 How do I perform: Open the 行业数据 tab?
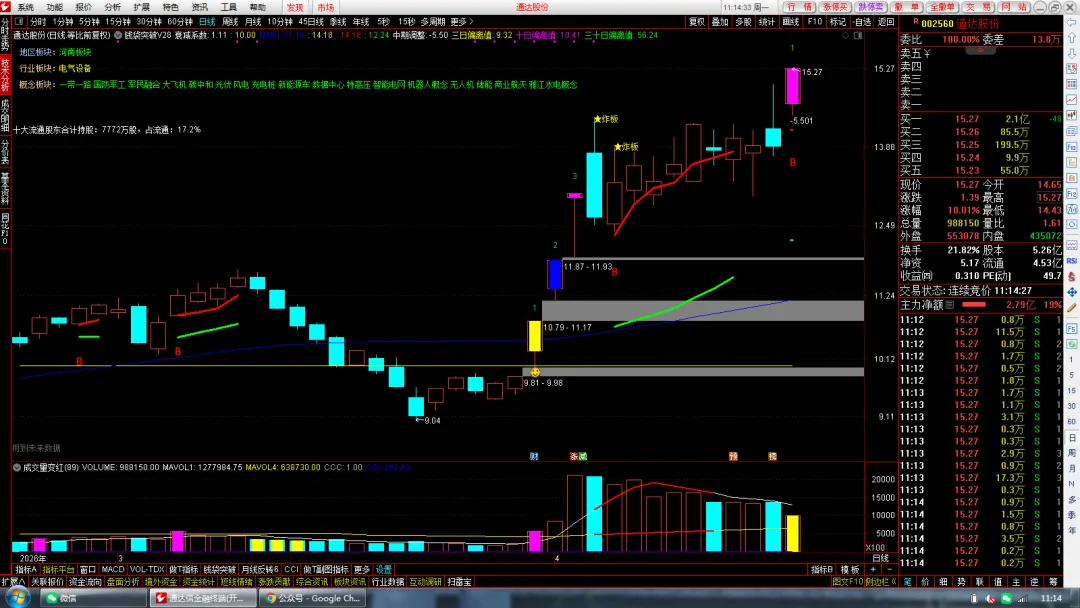[x=388, y=582]
